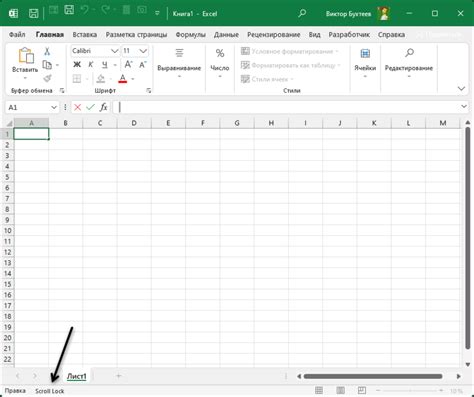Switch to the Данные tab
474x397 pixels.
tap(226, 35)
